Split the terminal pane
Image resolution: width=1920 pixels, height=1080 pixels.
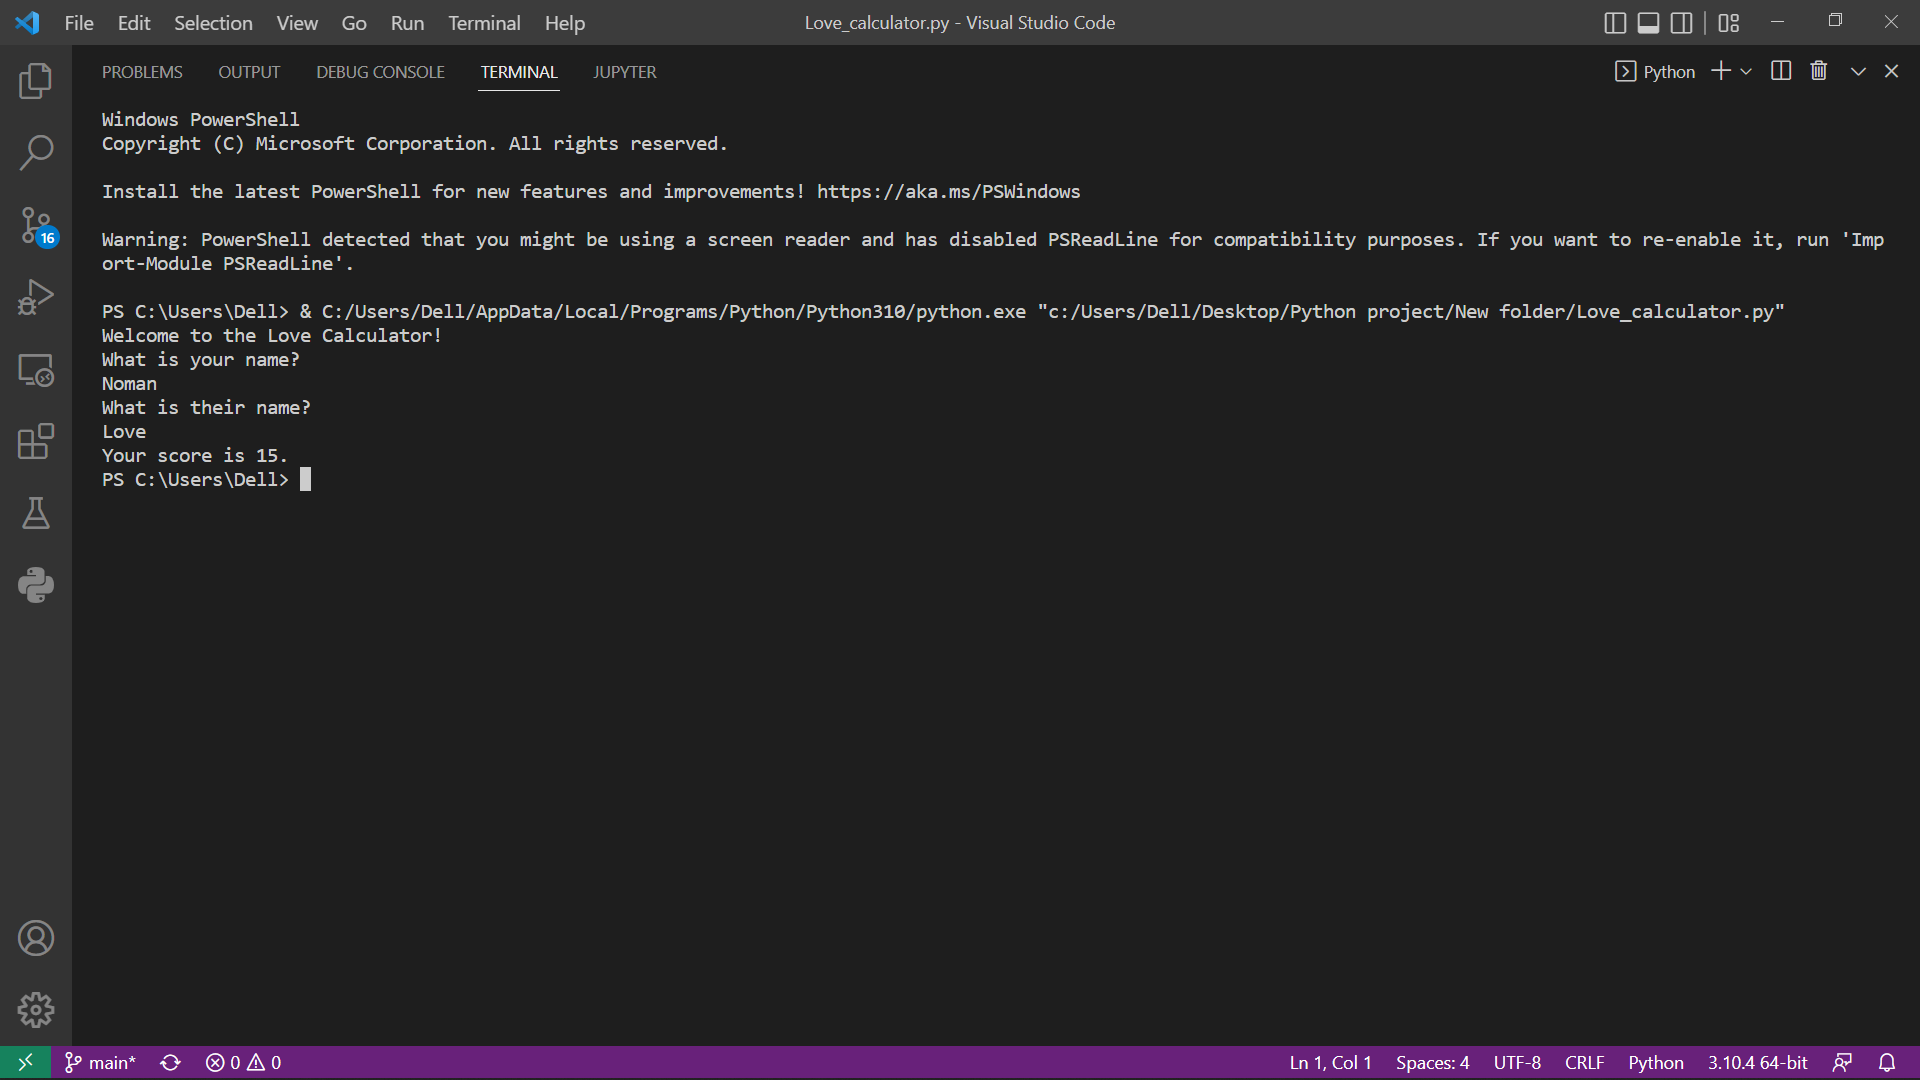pos(1781,70)
